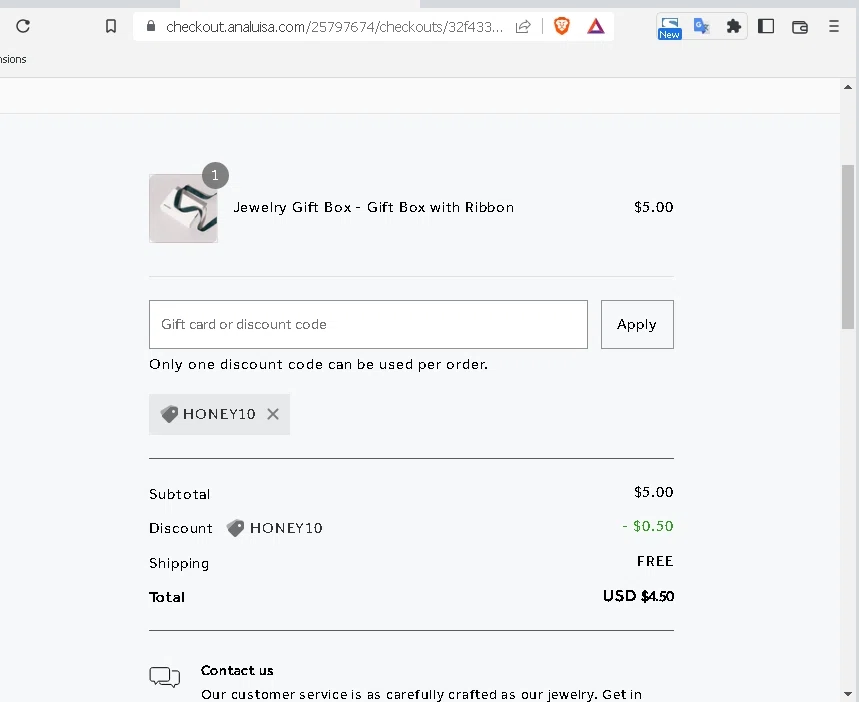Focus the gift card or discount code field
This screenshot has width=859, height=702.
pyautogui.click(x=368, y=324)
